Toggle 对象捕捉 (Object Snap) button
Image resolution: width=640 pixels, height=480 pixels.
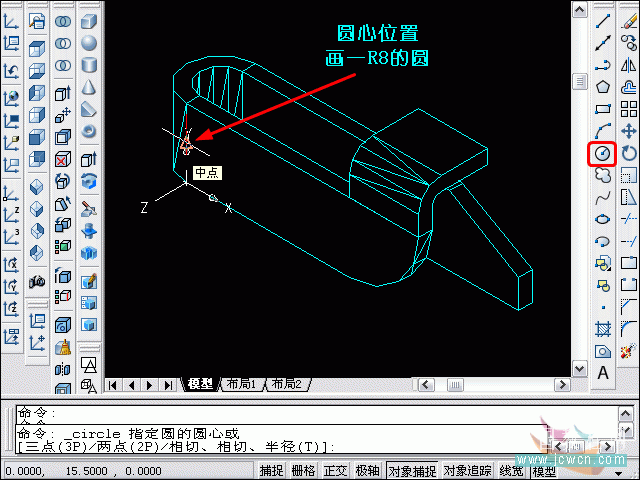click(x=411, y=471)
